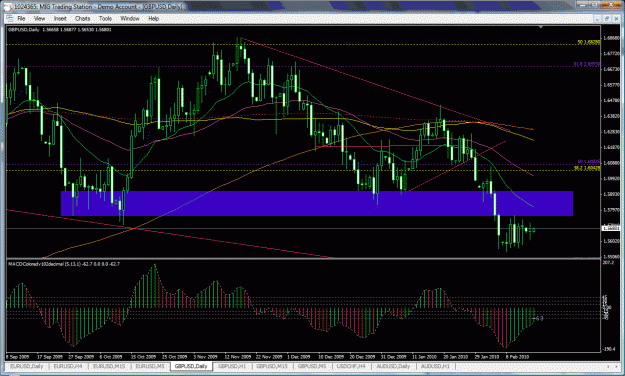The image size is (625, 376).
Task: Open the View menu
Action: coord(39,18)
